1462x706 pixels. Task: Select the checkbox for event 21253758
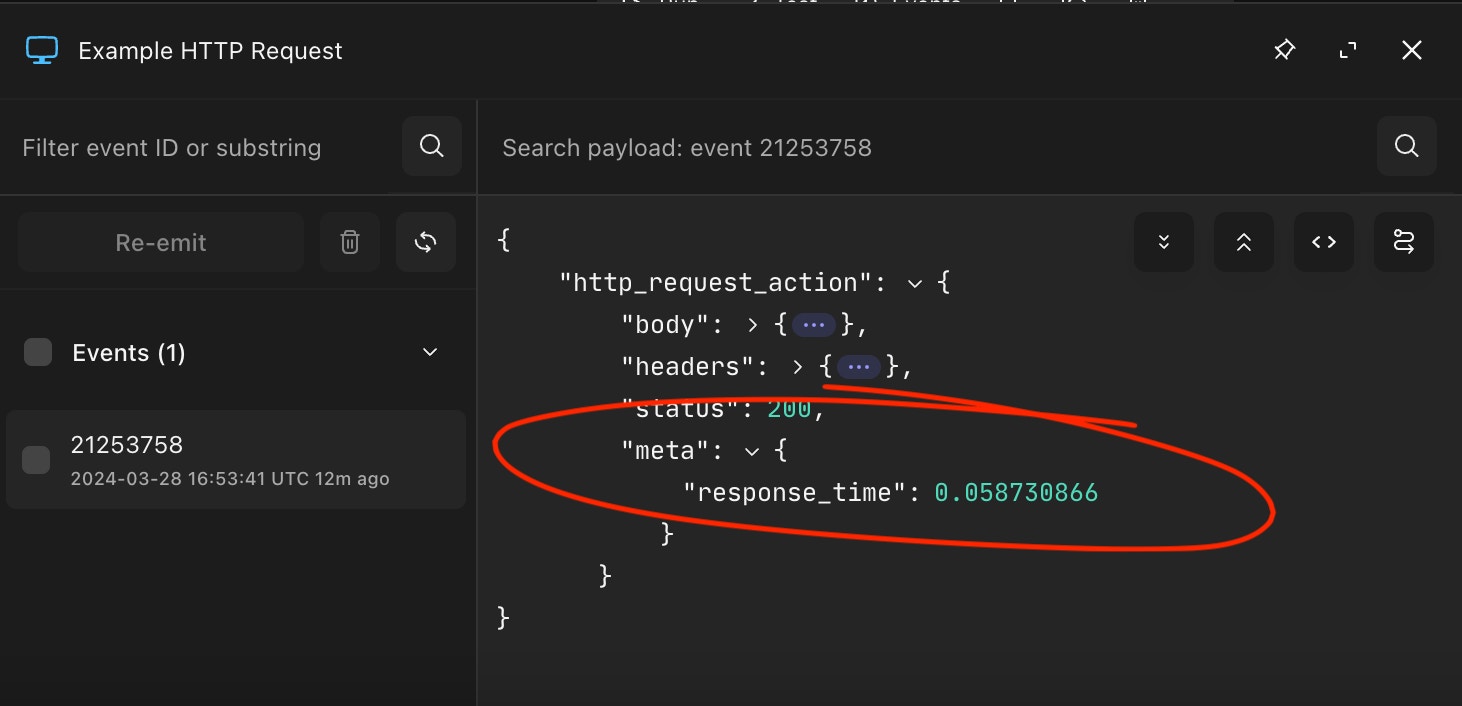coord(36,460)
